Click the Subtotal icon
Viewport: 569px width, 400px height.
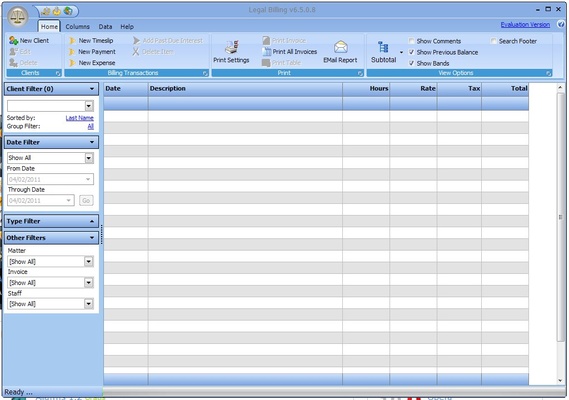click(x=383, y=48)
